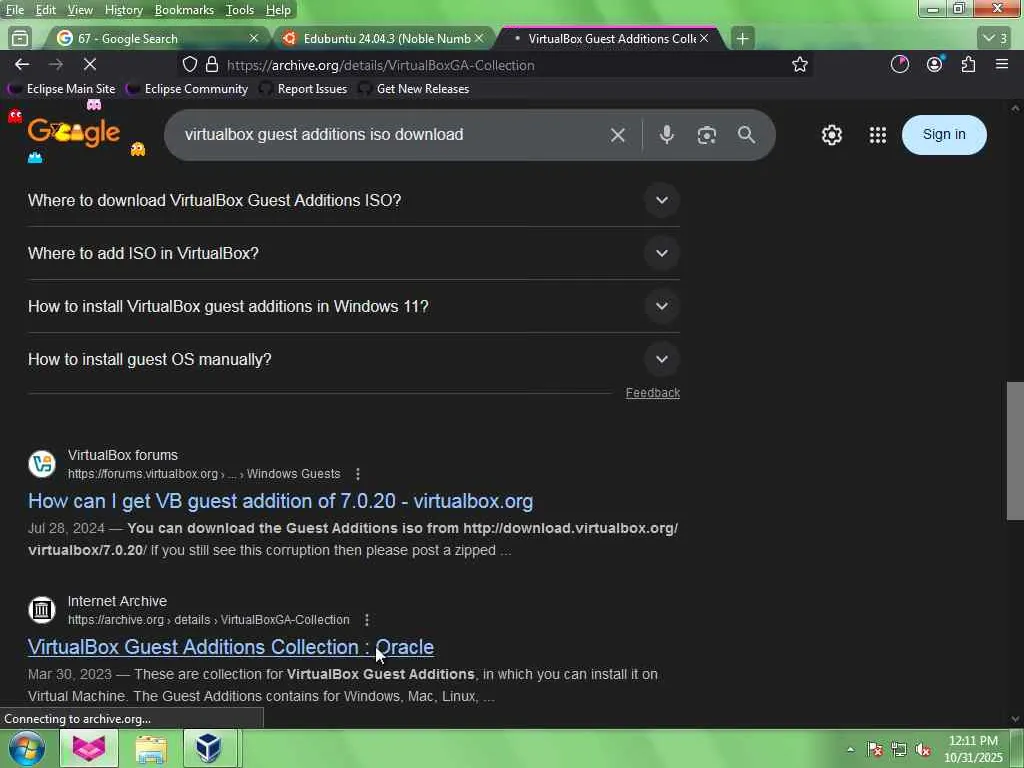Open the File menu

click(14, 10)
